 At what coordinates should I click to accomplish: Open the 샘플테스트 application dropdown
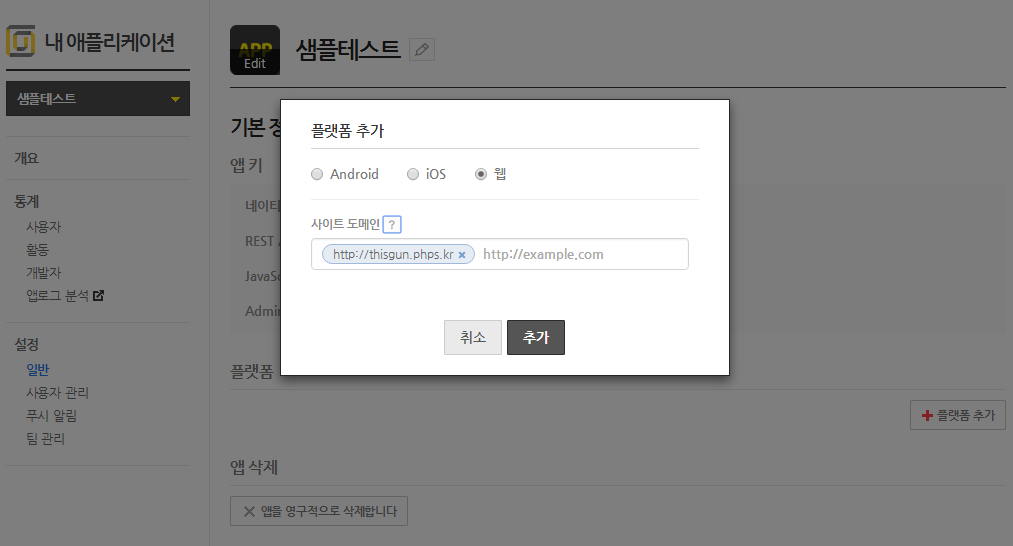click(98, 99)
